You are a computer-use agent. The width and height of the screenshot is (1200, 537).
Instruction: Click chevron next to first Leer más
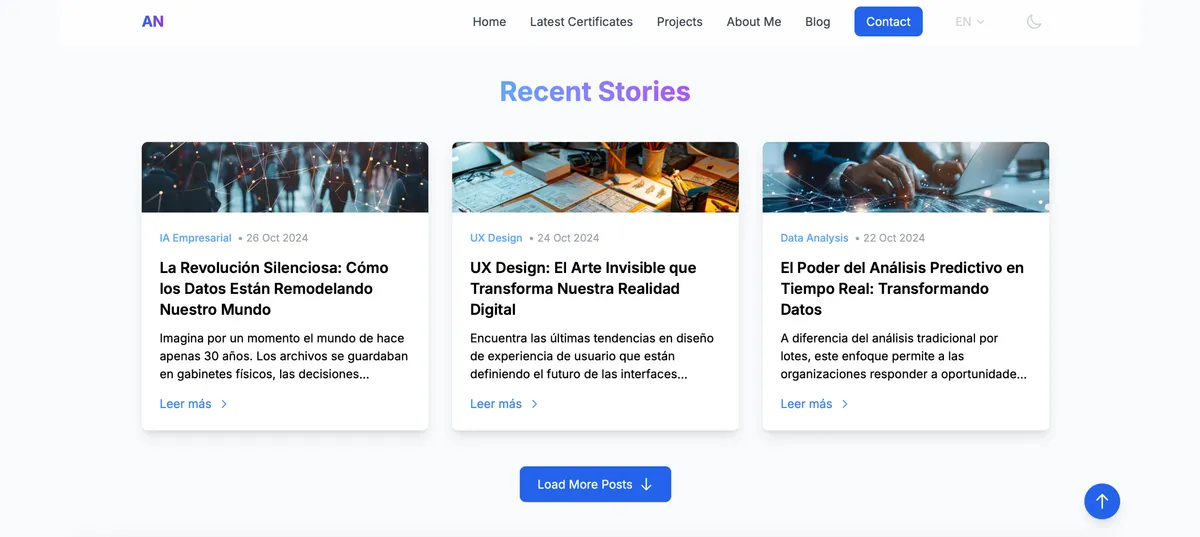(224, 404)
